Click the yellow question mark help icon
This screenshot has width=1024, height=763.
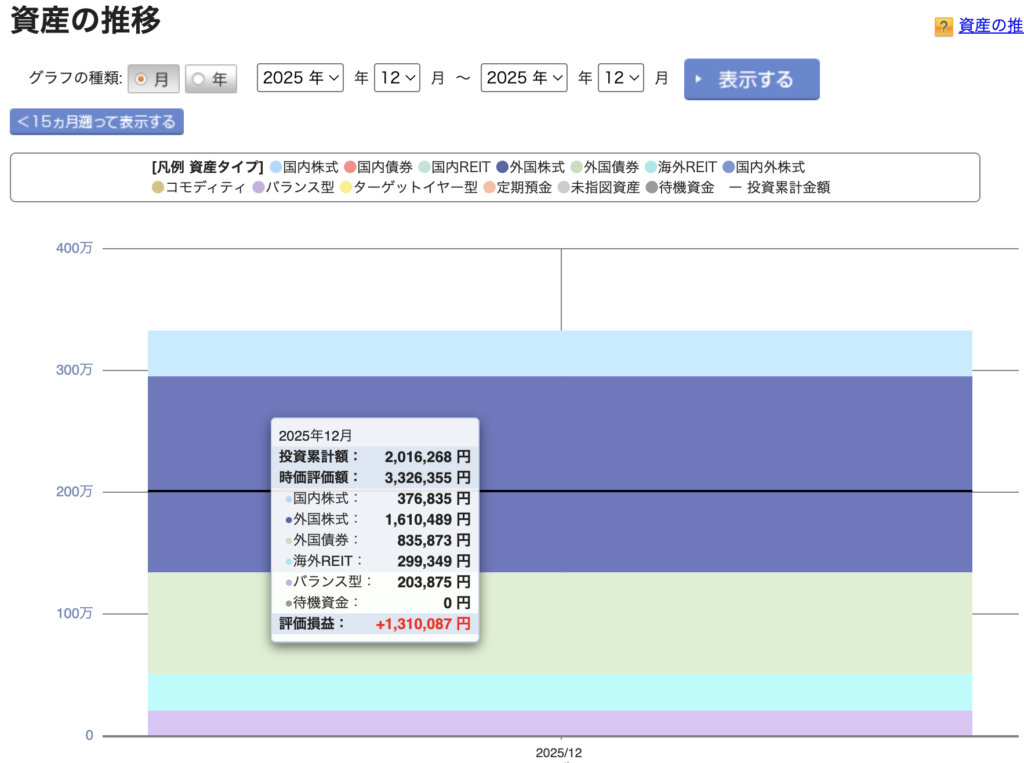coord(943,27)
